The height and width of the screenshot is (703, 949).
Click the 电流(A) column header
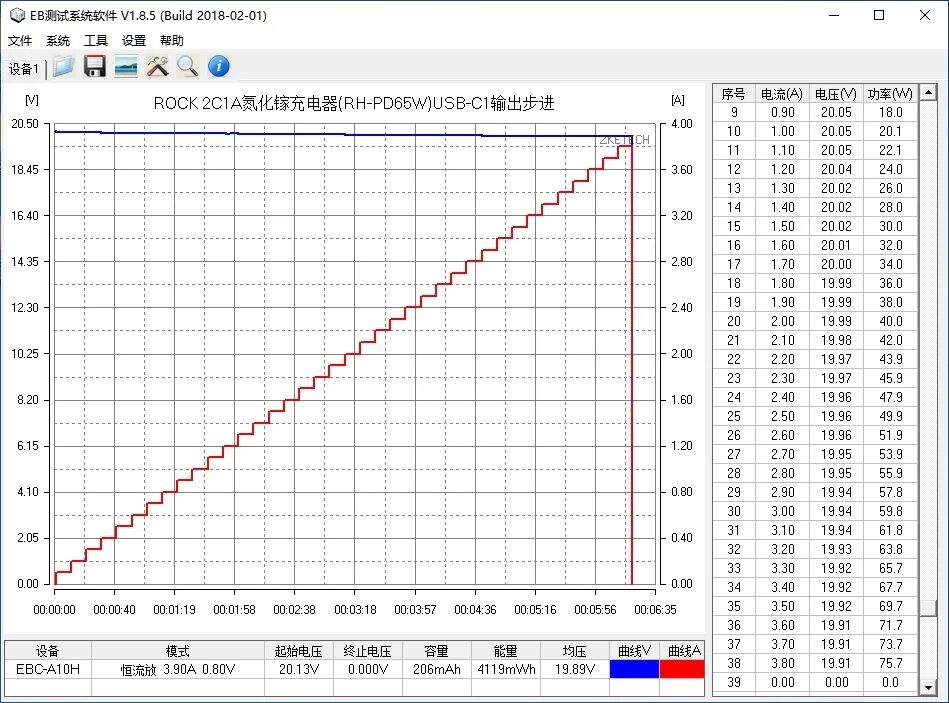[782, 94]
